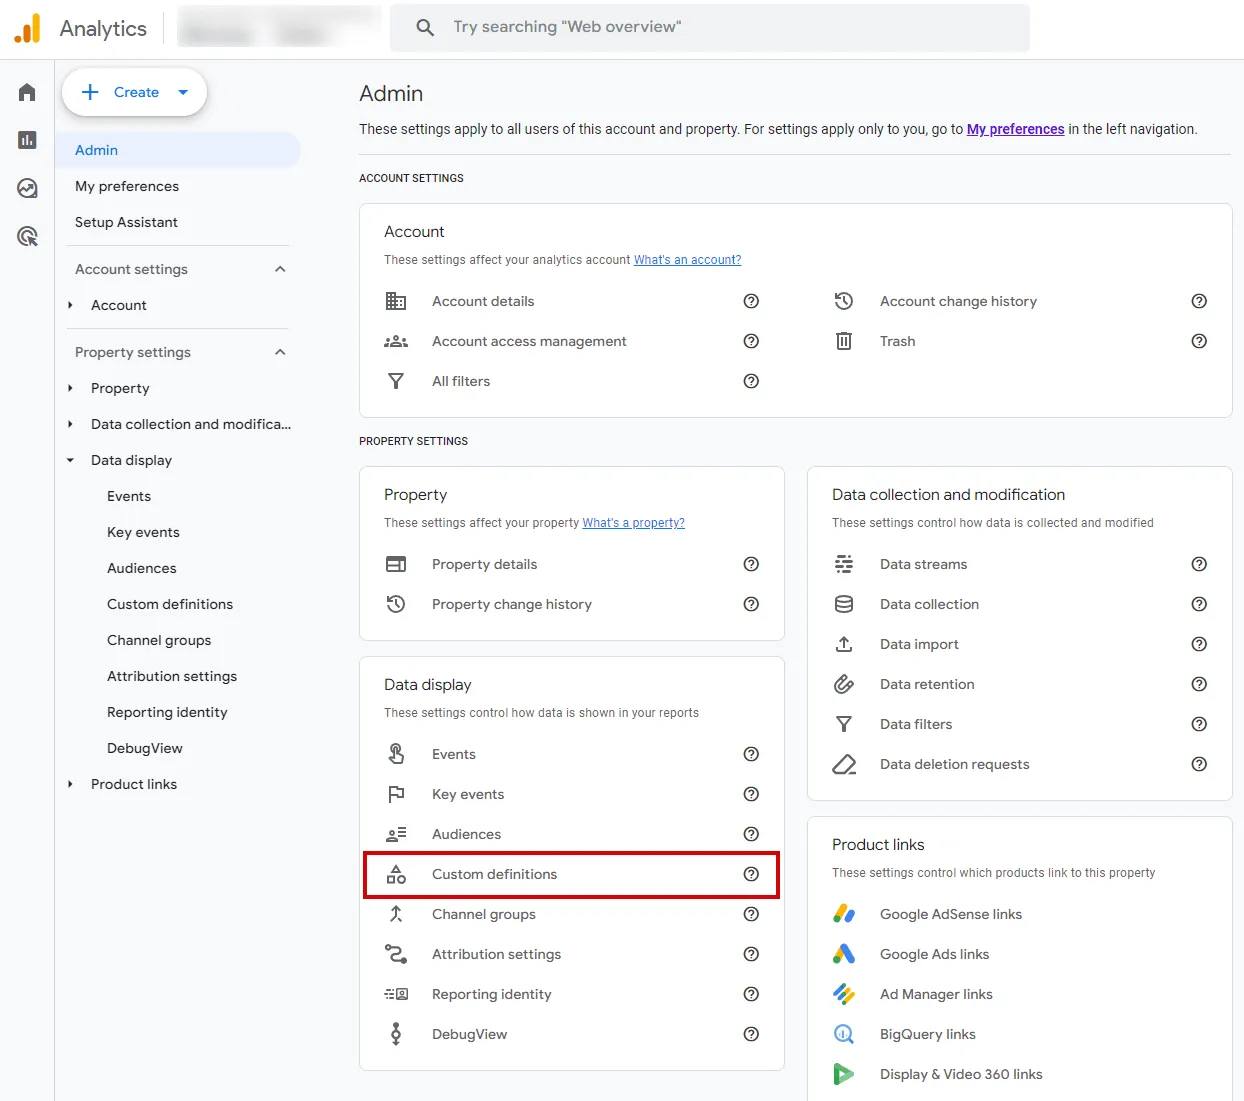1244x1101 pixels.
Task: Click the help icon beside Custom definitions
Action: pos(751,874)
